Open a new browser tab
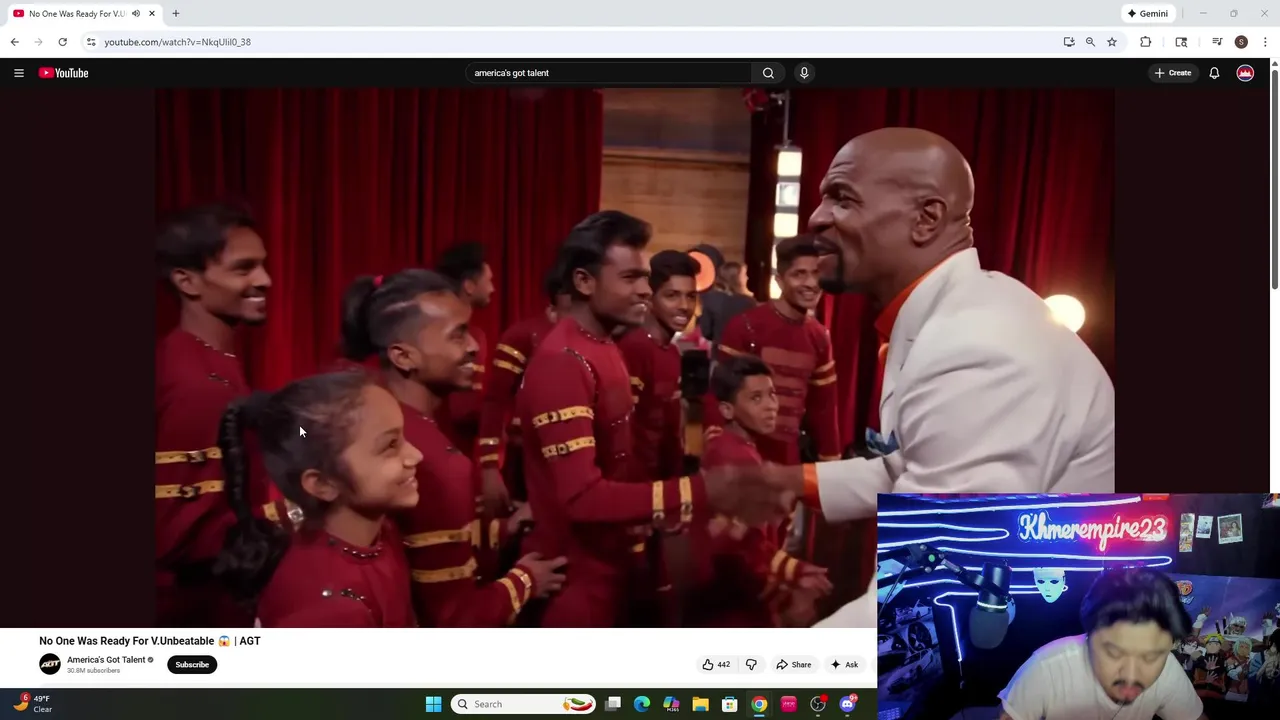1280x720 pixels. [176, 14]
